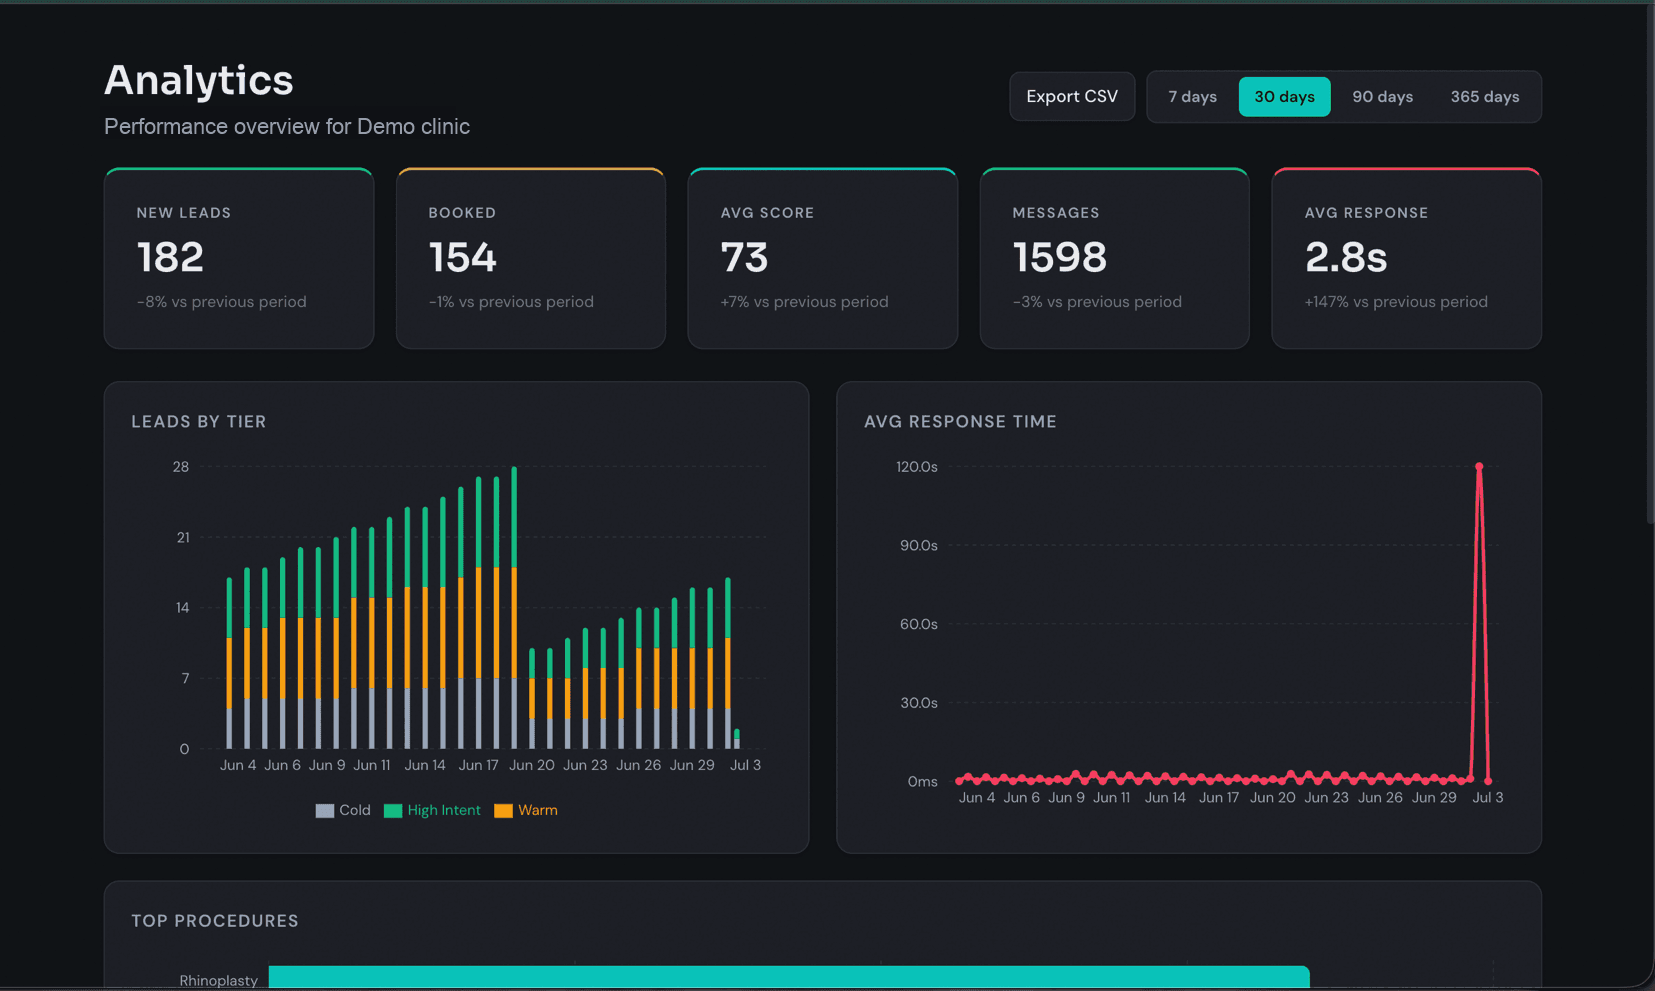The width and height of the screenshot is (1655, 991).
Task: Open the Avg Score stat card
Action: pyautogui.click(x=823, y=259)
